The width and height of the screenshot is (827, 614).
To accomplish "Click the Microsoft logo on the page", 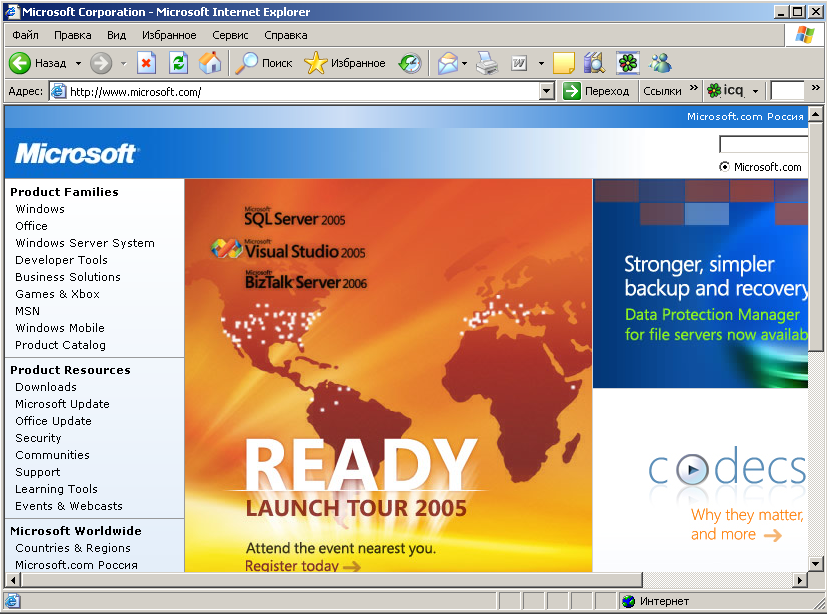I will pos(76,154).
